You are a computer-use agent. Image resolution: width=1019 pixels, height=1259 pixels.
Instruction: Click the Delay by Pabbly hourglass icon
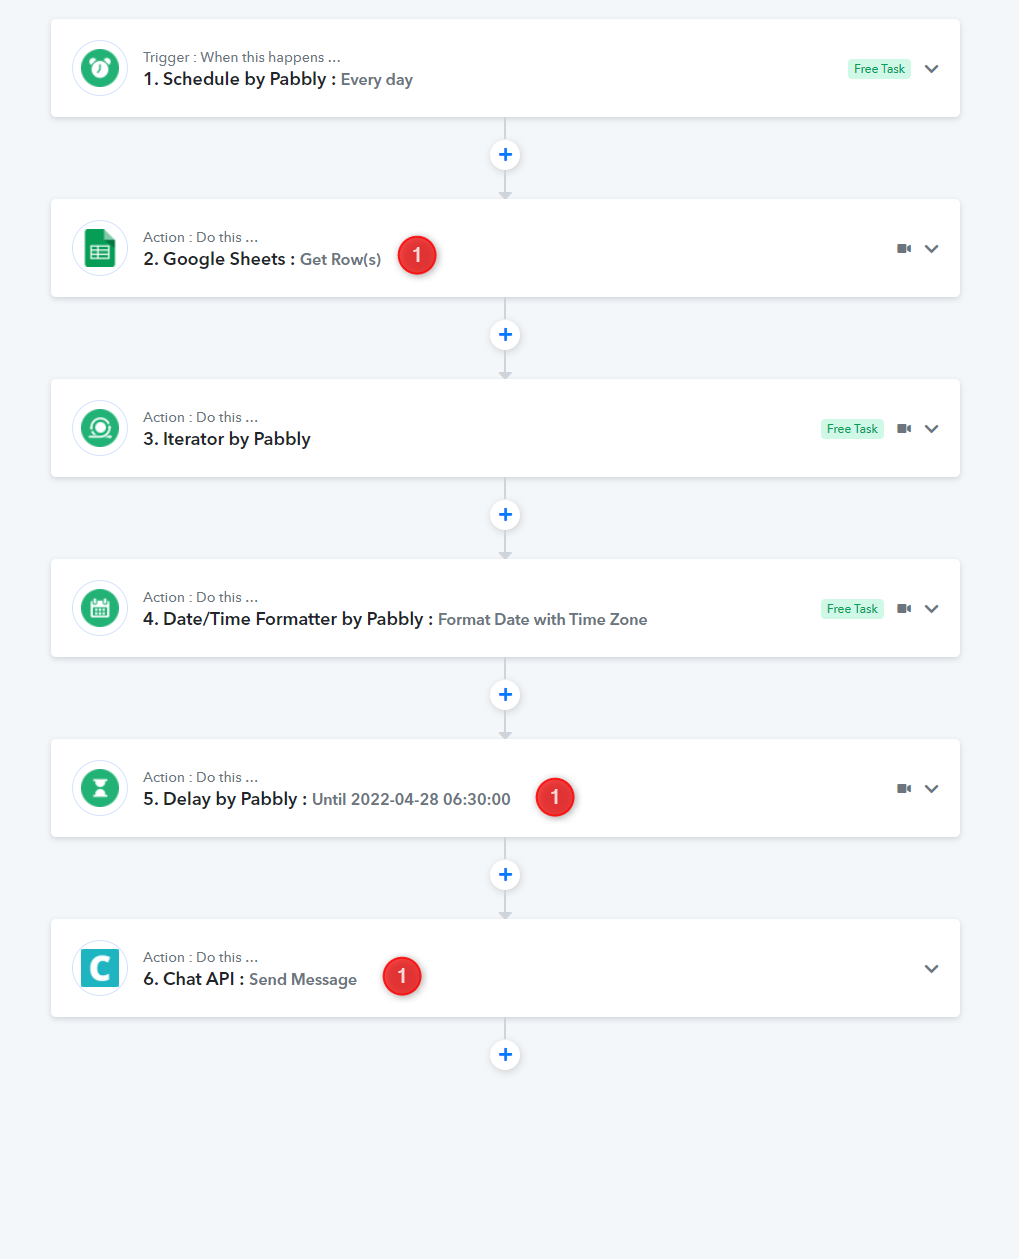pyautogui.click(x=100, y=788)
